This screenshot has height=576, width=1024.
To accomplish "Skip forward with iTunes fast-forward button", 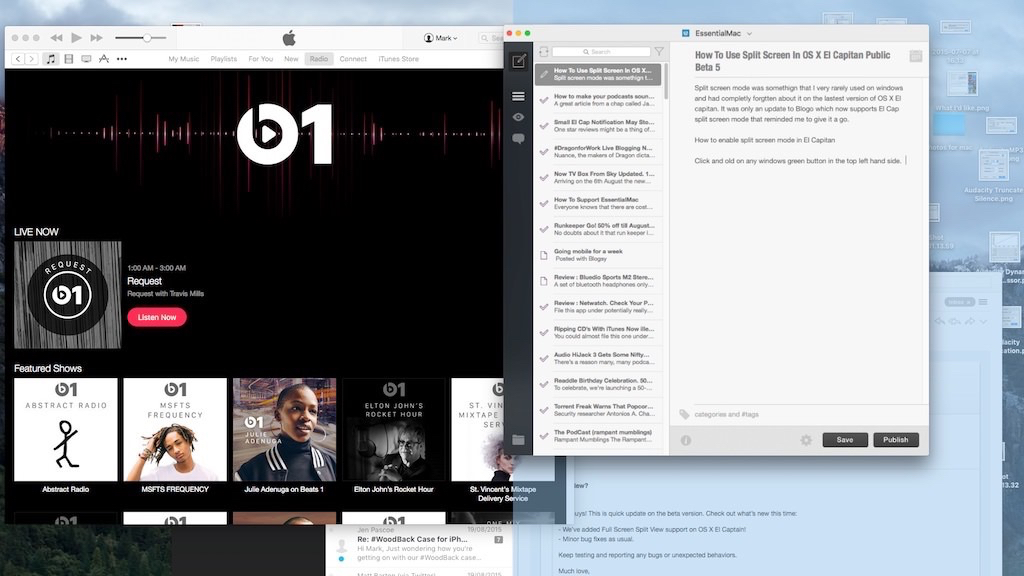I will [97, 38].
